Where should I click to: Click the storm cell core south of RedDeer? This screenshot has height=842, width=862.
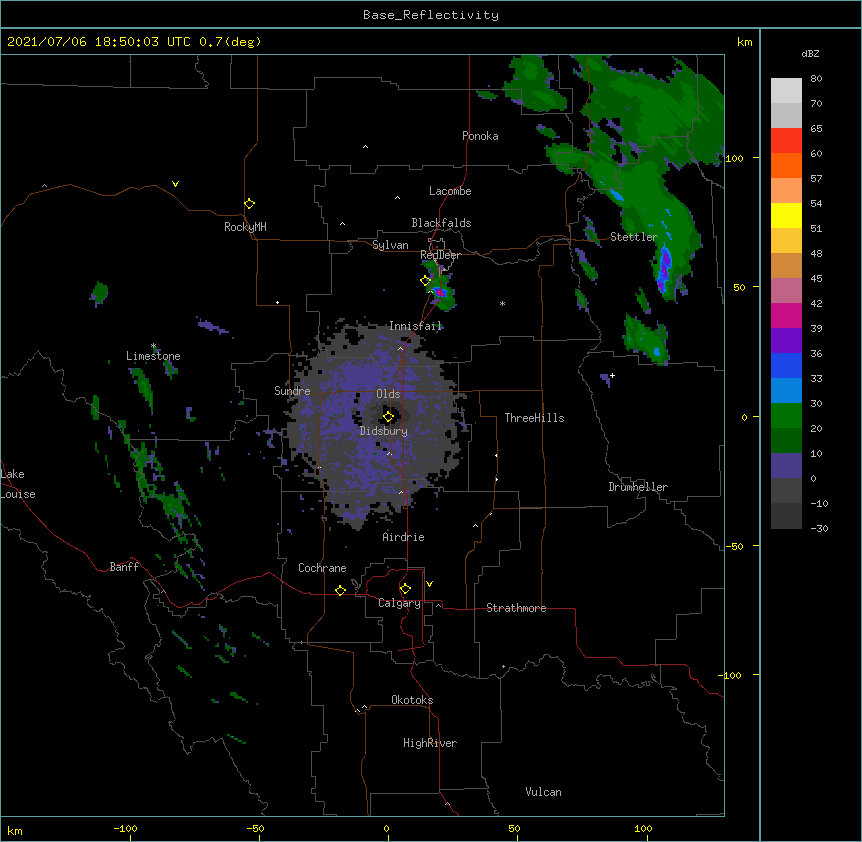[x=440, y=292]
